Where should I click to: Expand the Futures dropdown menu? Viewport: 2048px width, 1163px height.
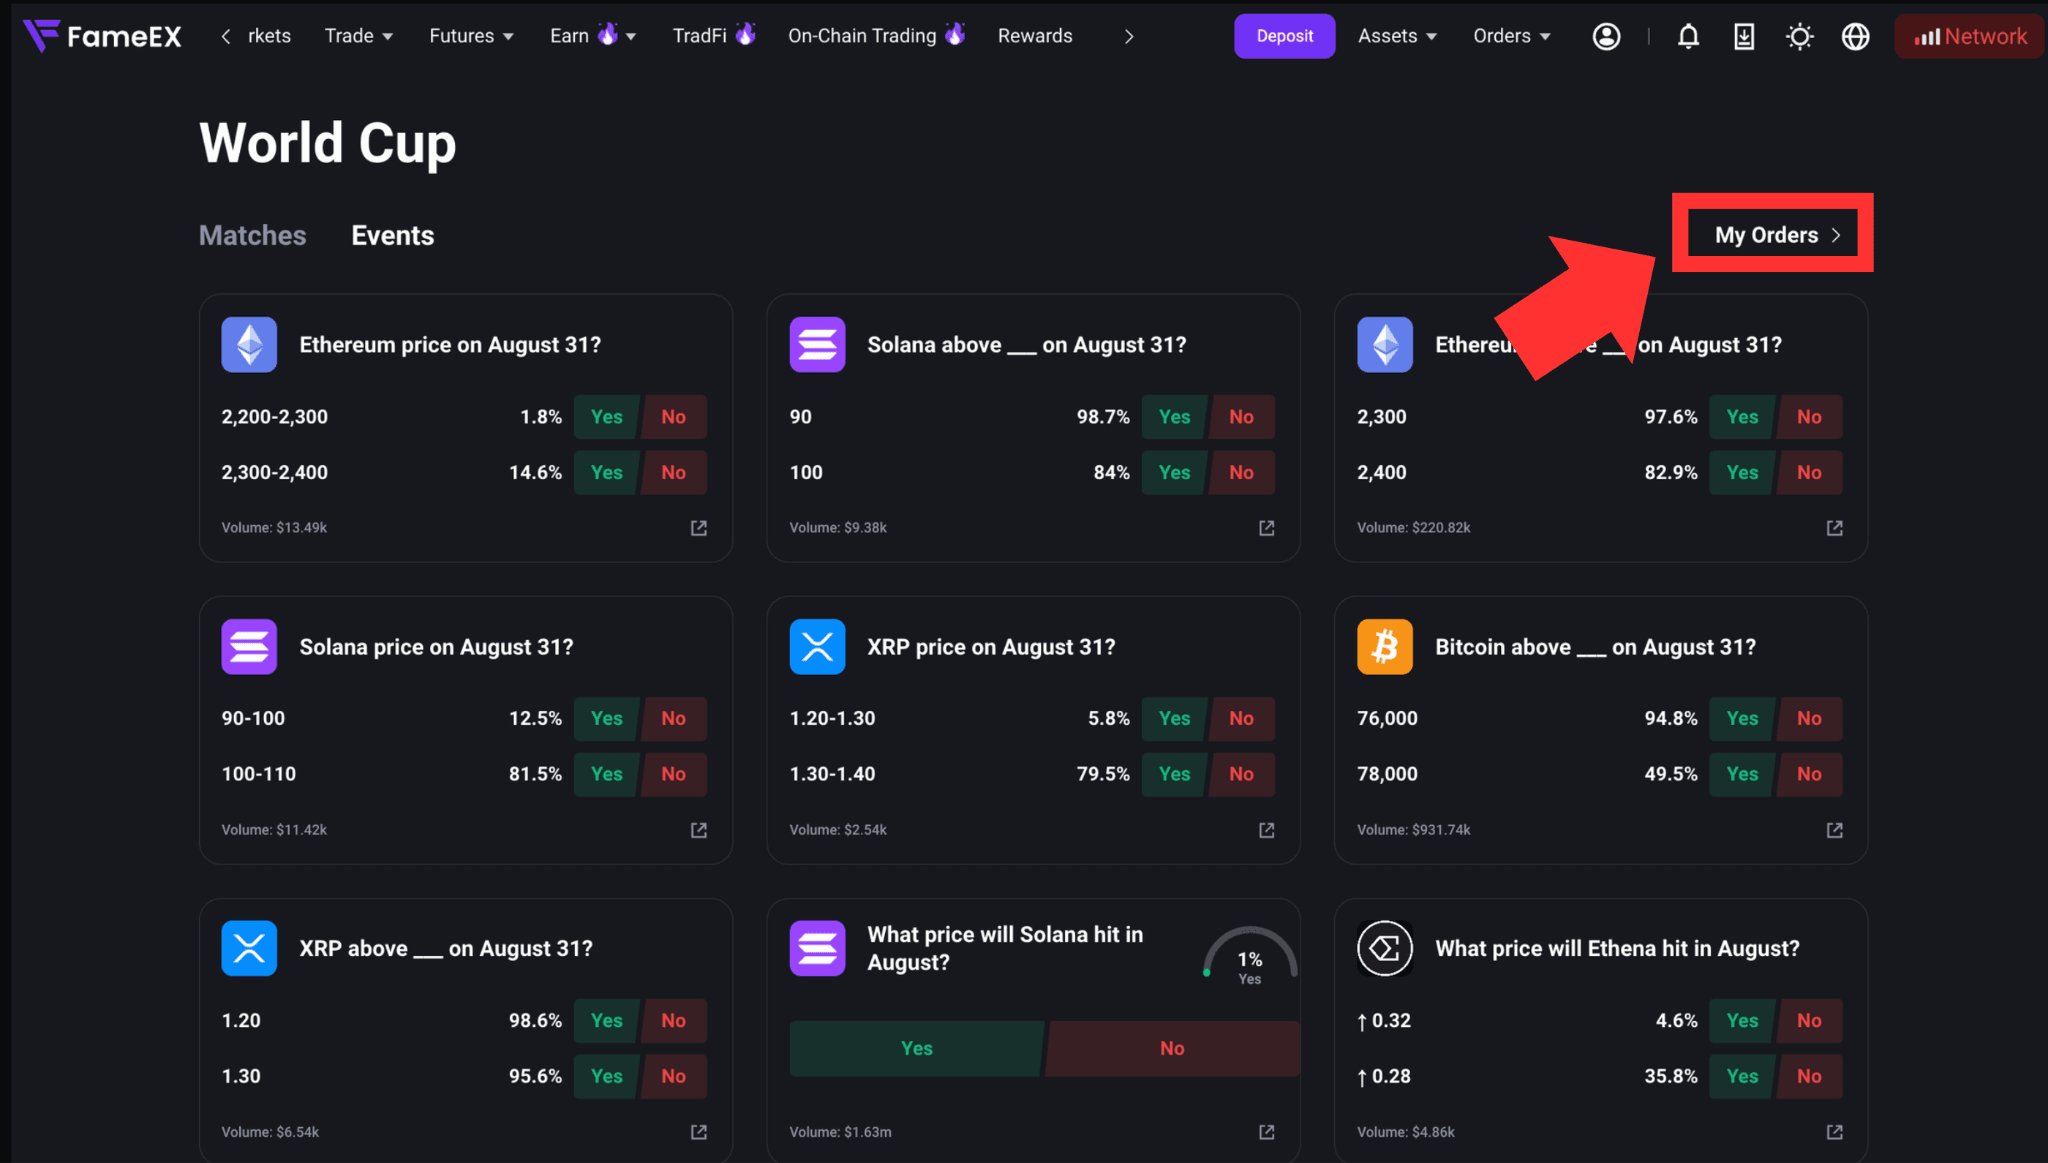[x=471, y=36]
